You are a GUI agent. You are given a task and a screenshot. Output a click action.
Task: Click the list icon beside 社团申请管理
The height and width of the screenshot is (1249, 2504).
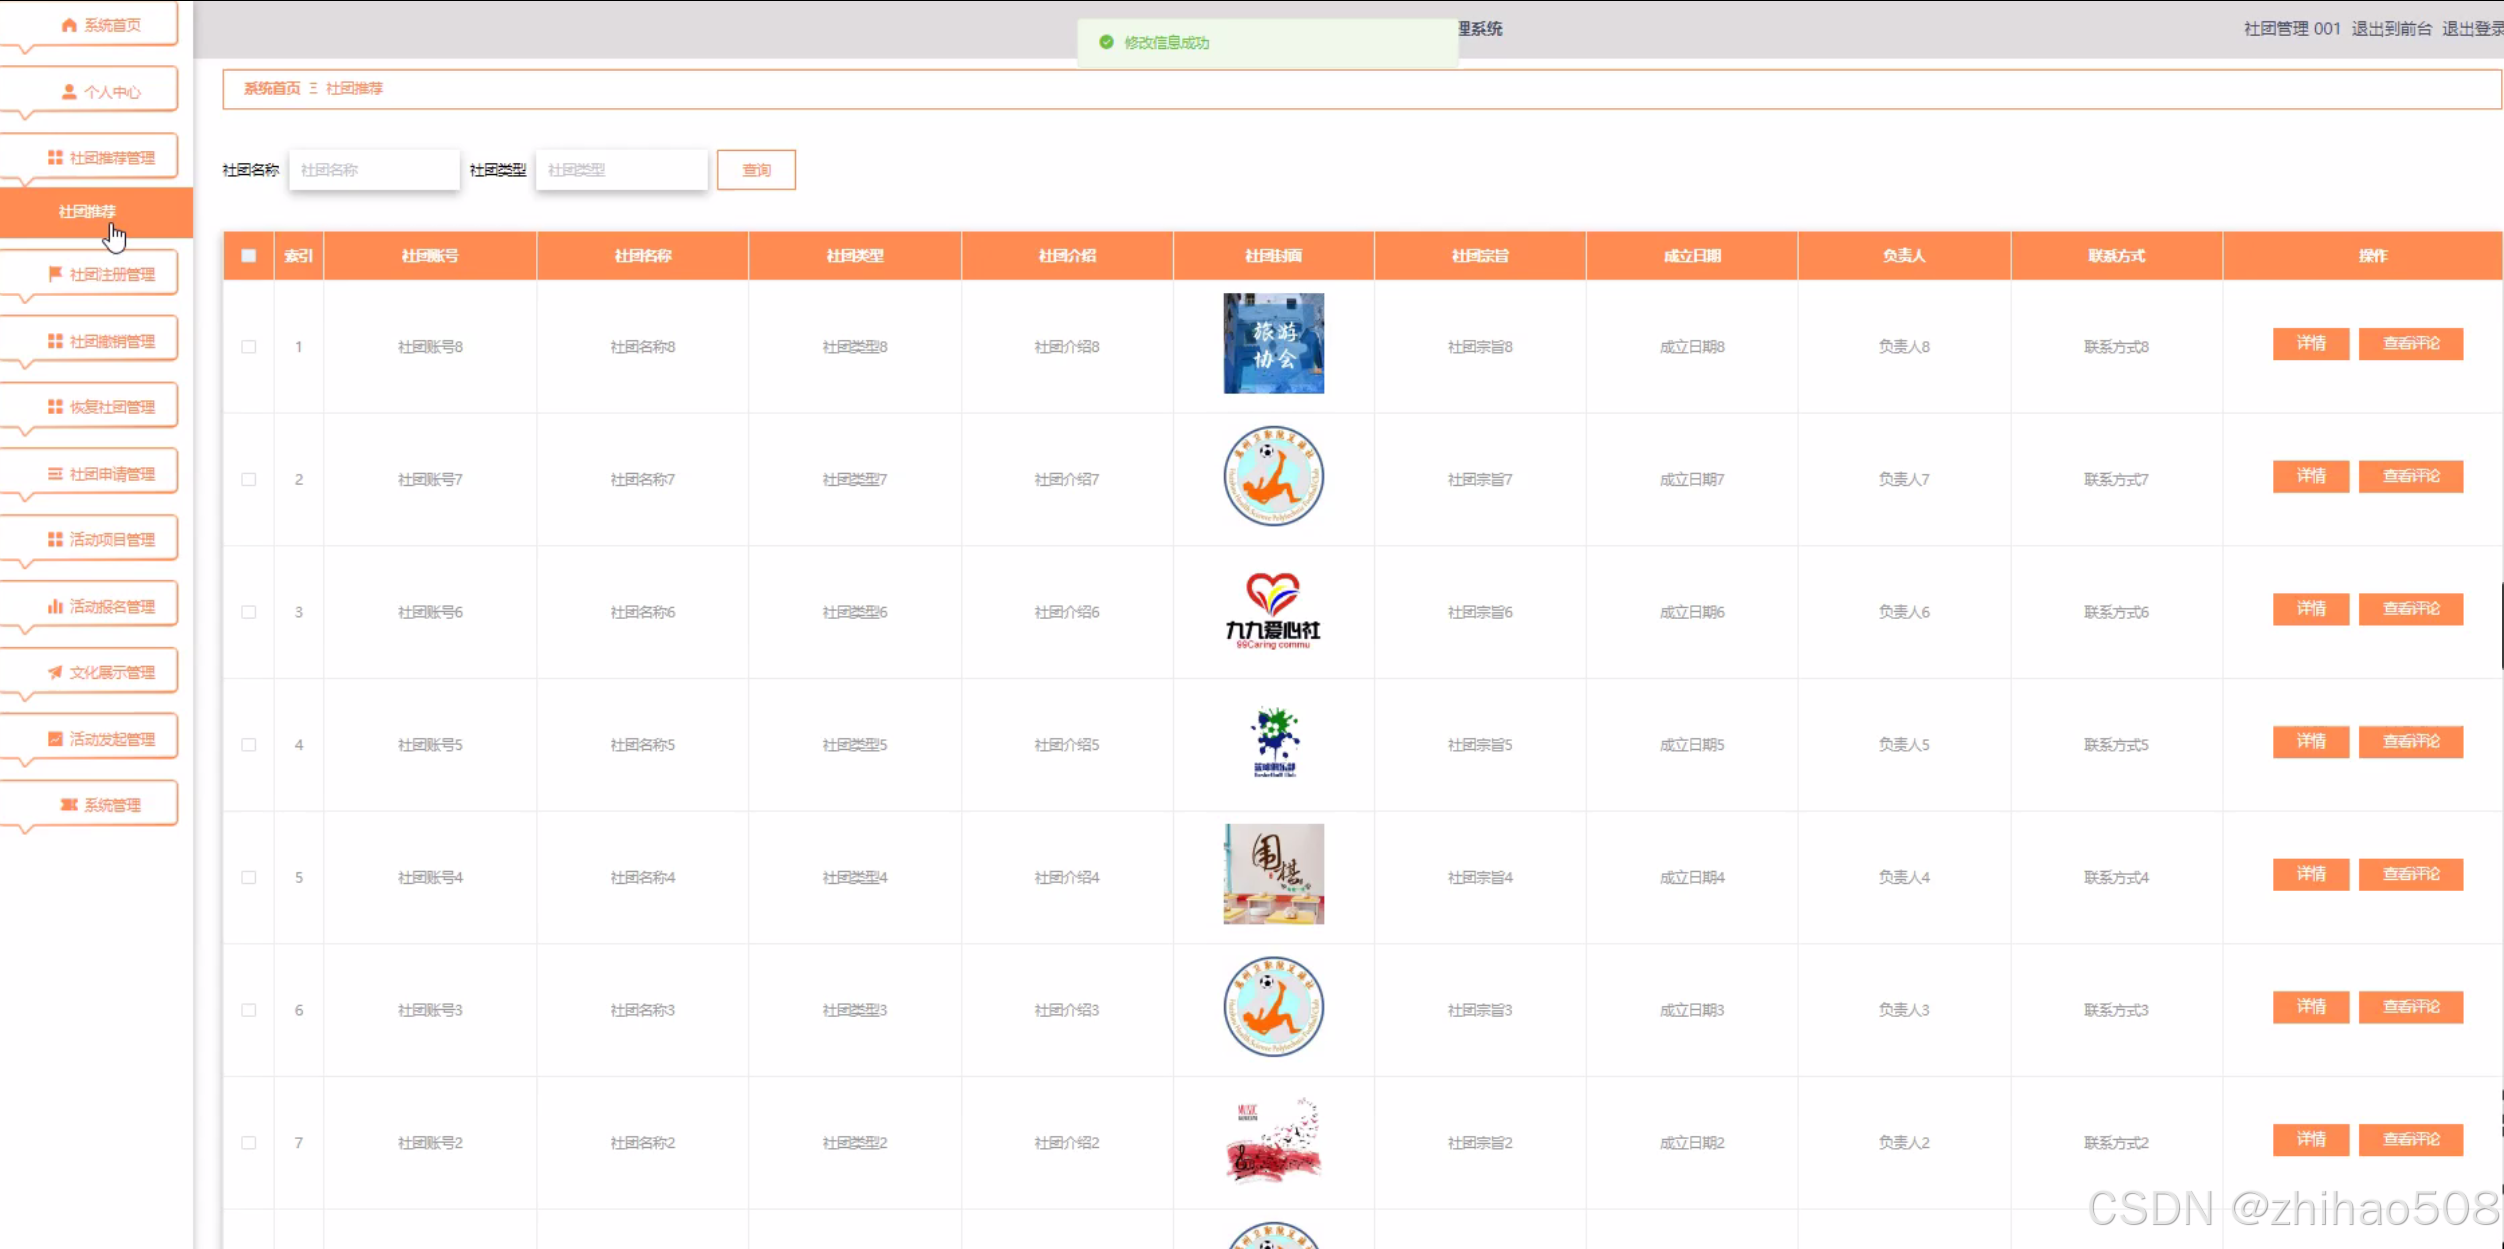[55, 474]
